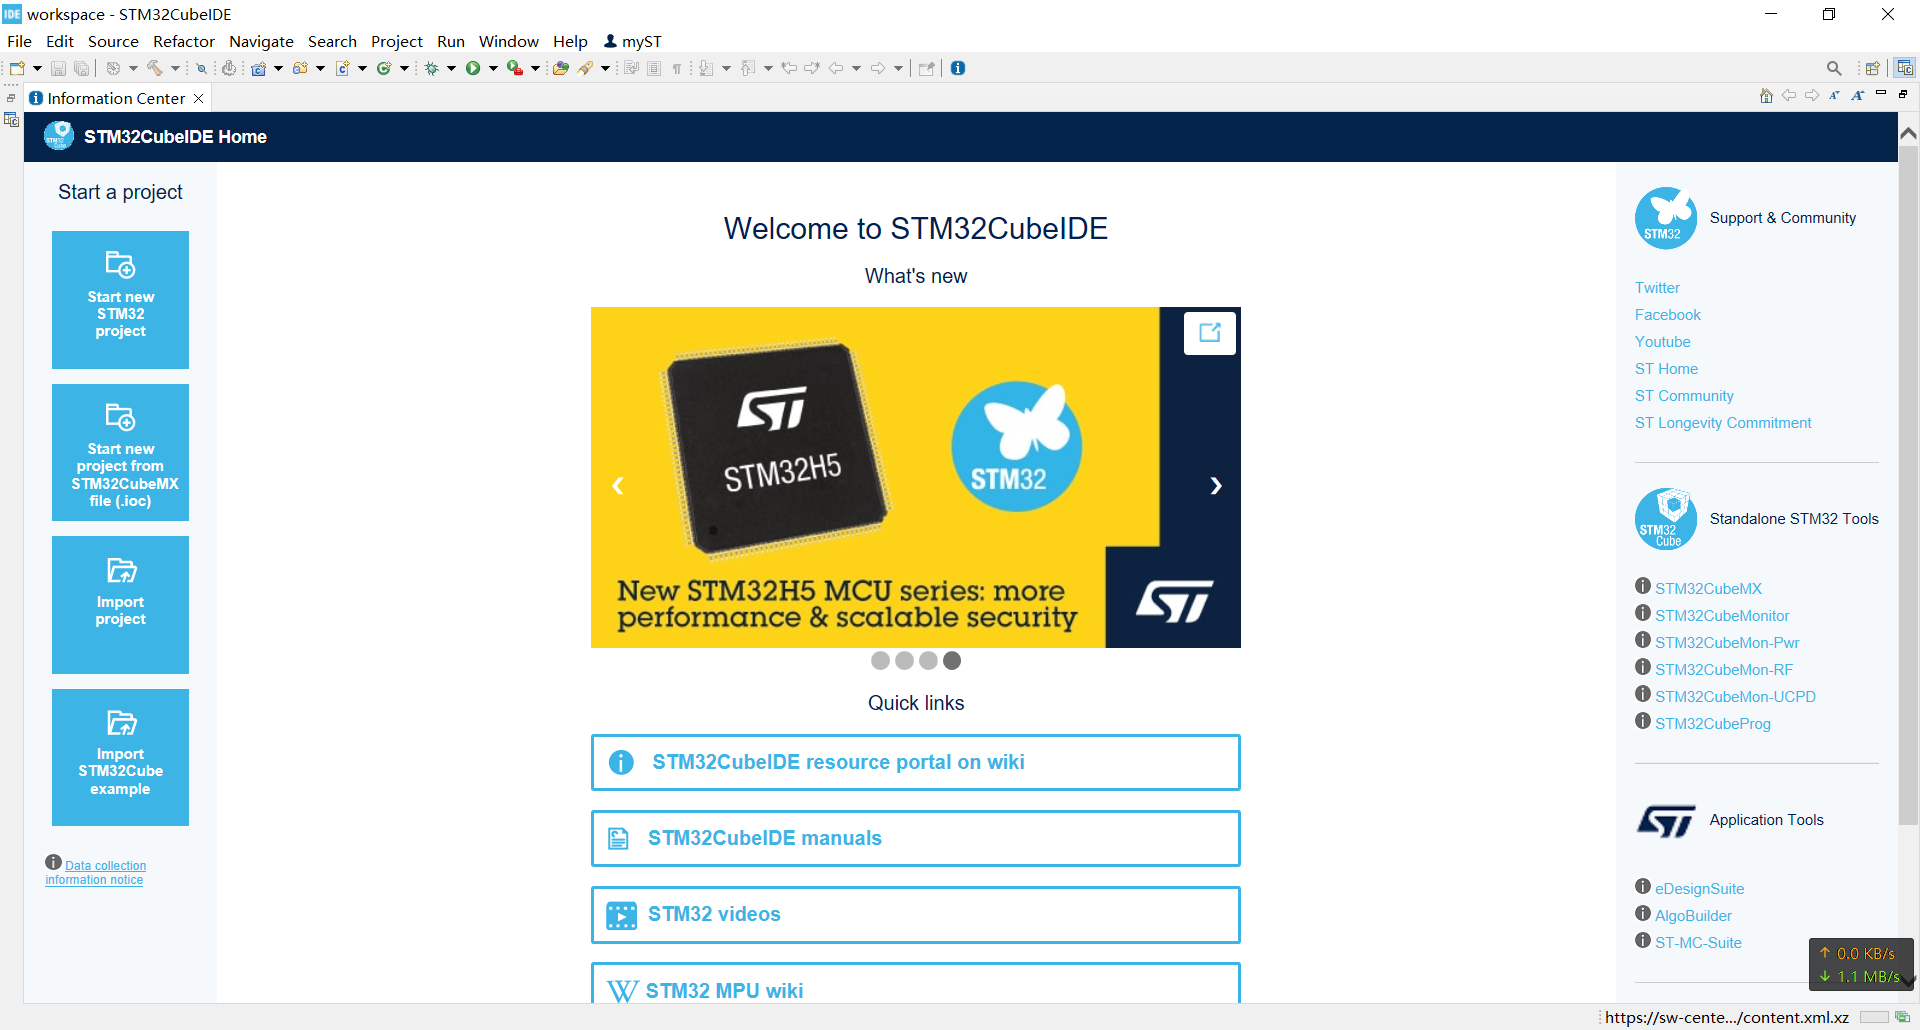Viewport: 1920px width, 1030px height.
Task: Click the new C source file icon
Action: pyautogui.click(x=342, y=68)
